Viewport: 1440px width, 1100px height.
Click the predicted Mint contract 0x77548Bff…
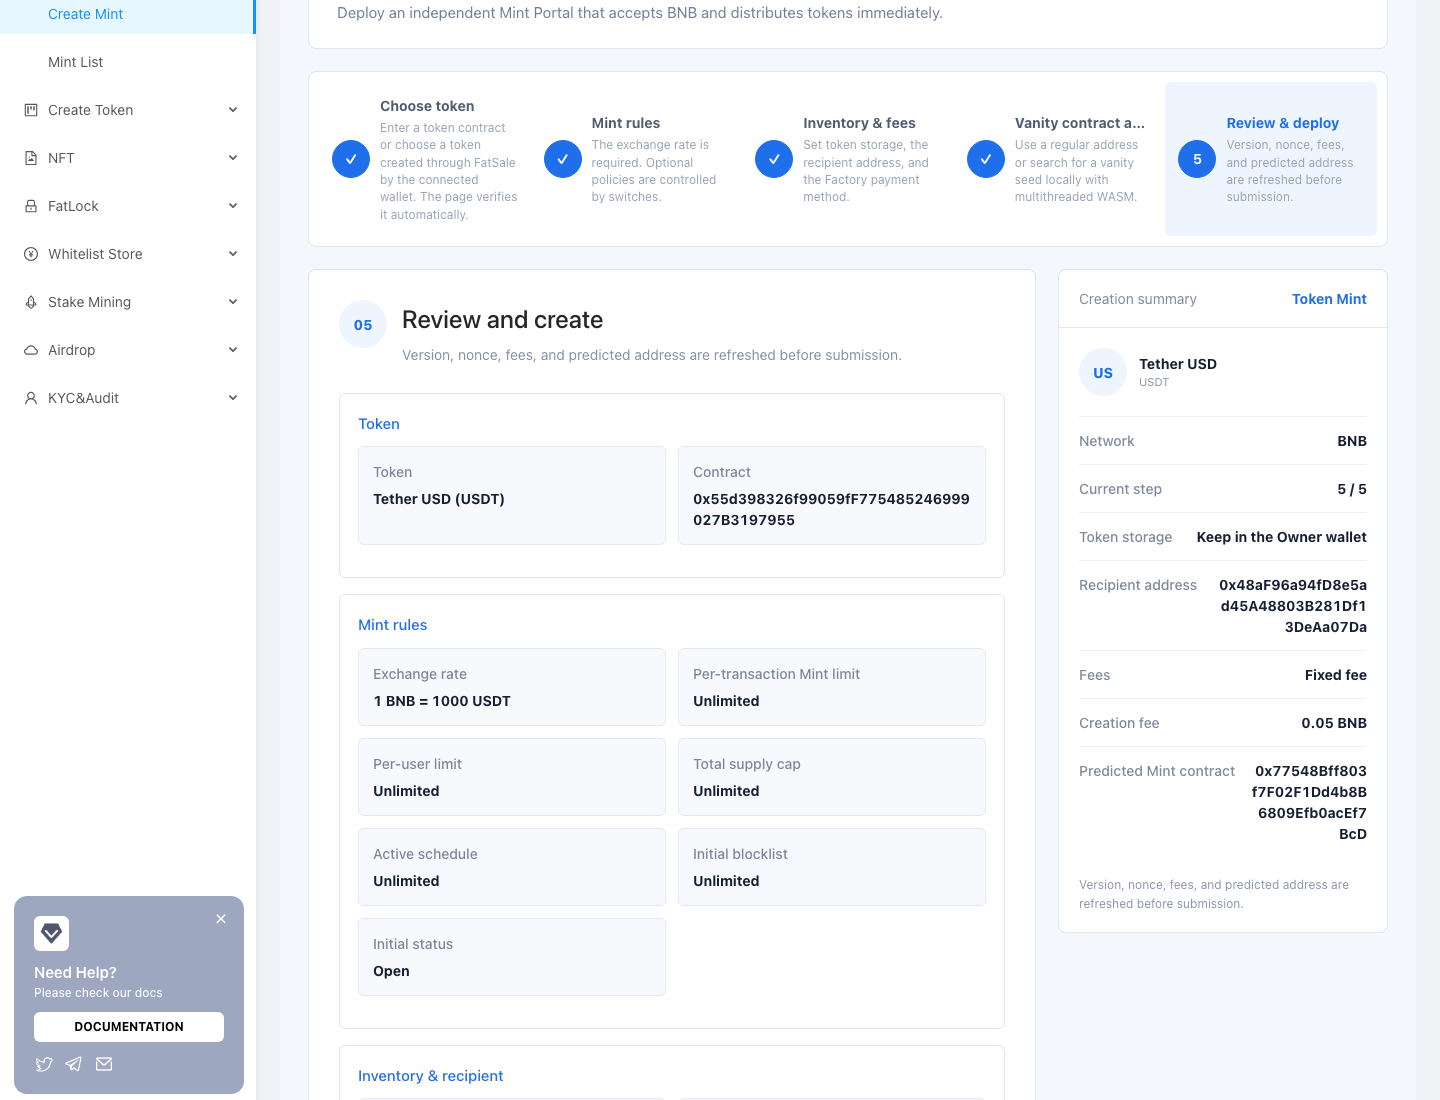pos(1309,802)
